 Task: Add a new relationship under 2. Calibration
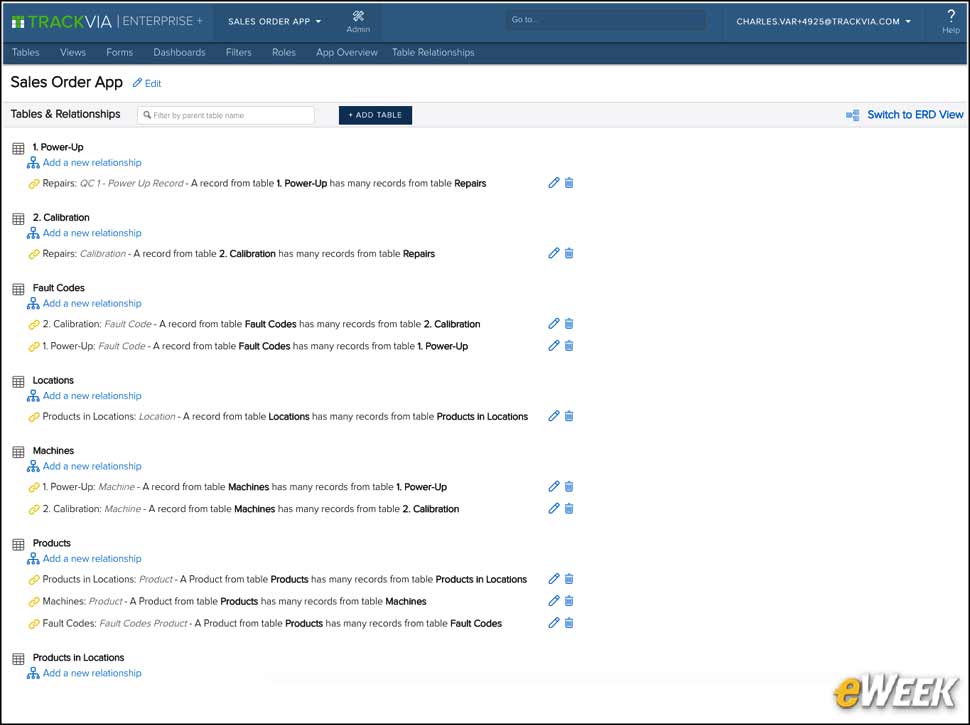point(85,233)
